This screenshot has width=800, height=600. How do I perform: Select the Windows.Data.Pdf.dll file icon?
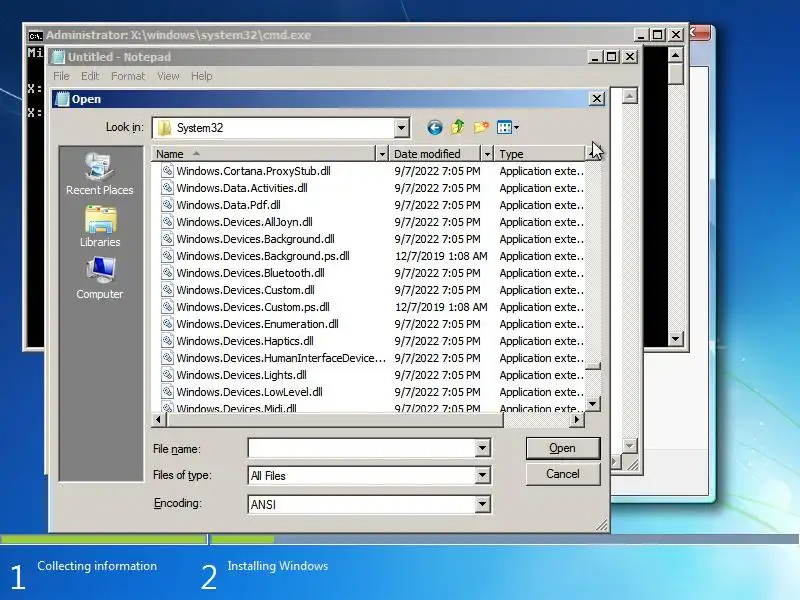(x=167, y=205)
